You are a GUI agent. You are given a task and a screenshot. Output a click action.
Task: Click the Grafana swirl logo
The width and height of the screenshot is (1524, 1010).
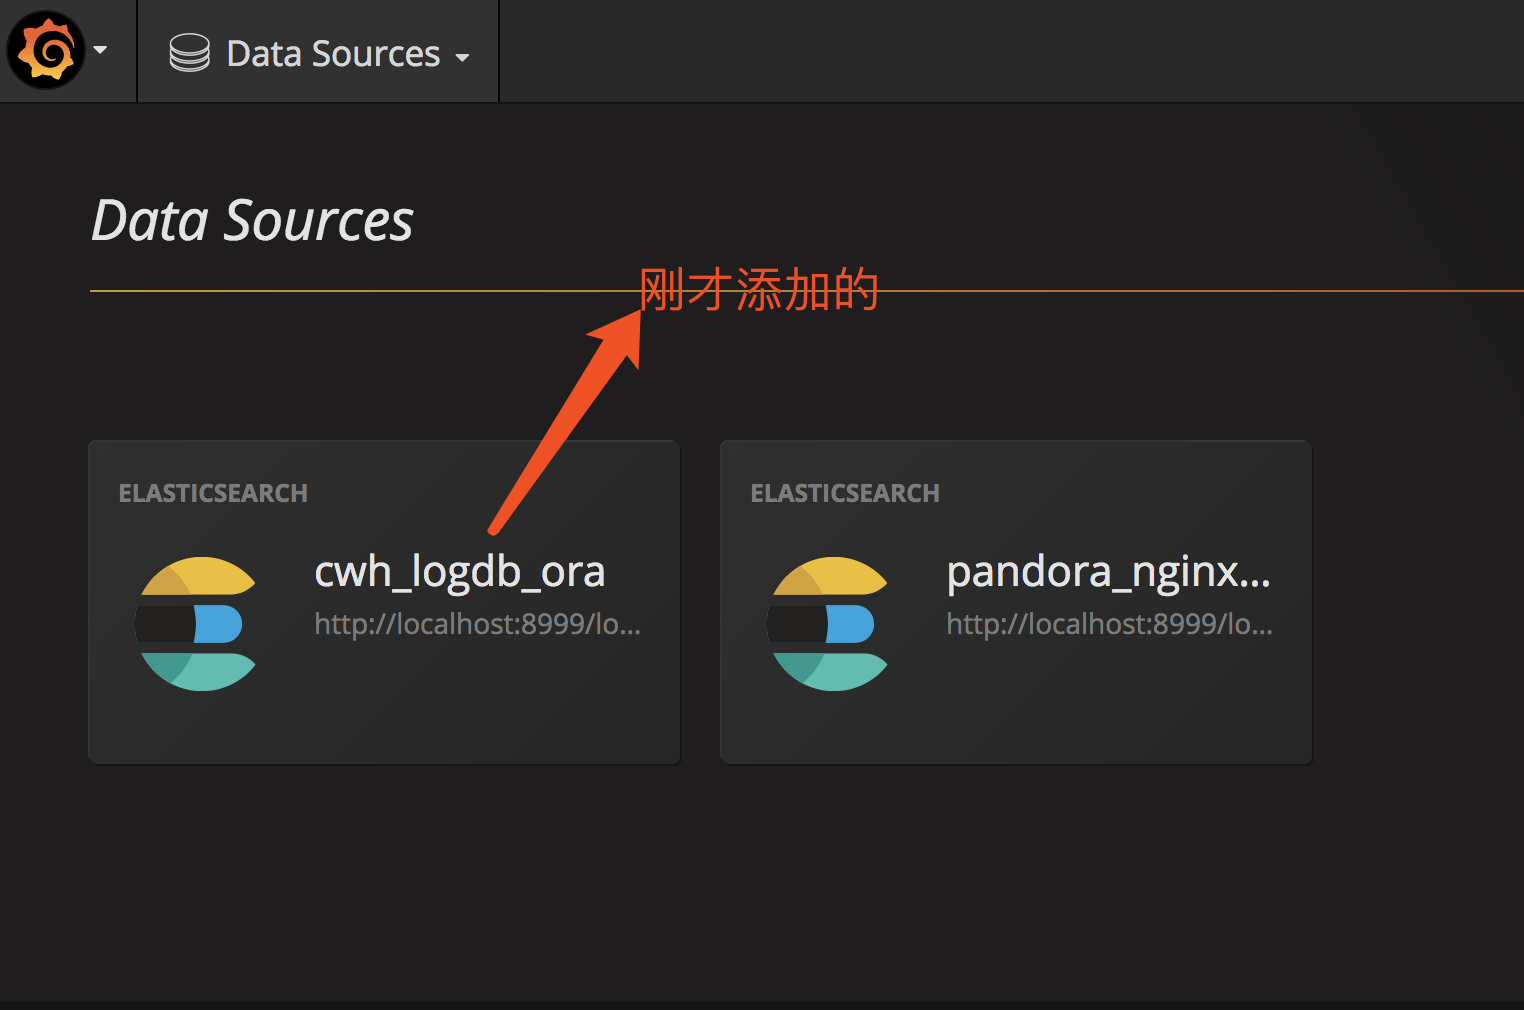[x=46, y=50]
